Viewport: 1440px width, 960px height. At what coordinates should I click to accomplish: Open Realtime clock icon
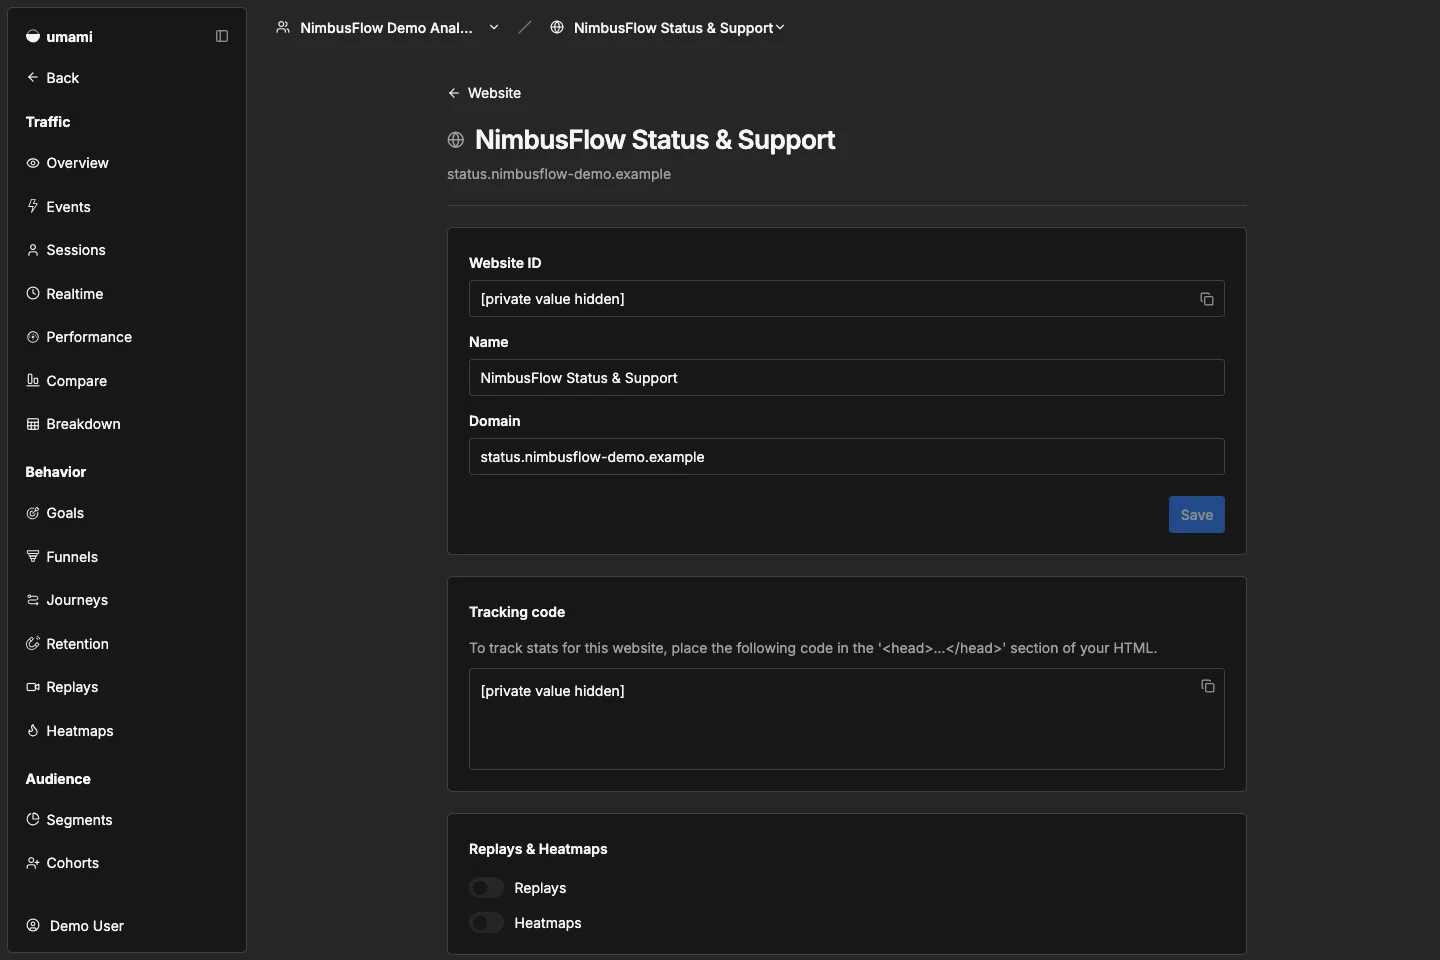[x=33, y=293]
